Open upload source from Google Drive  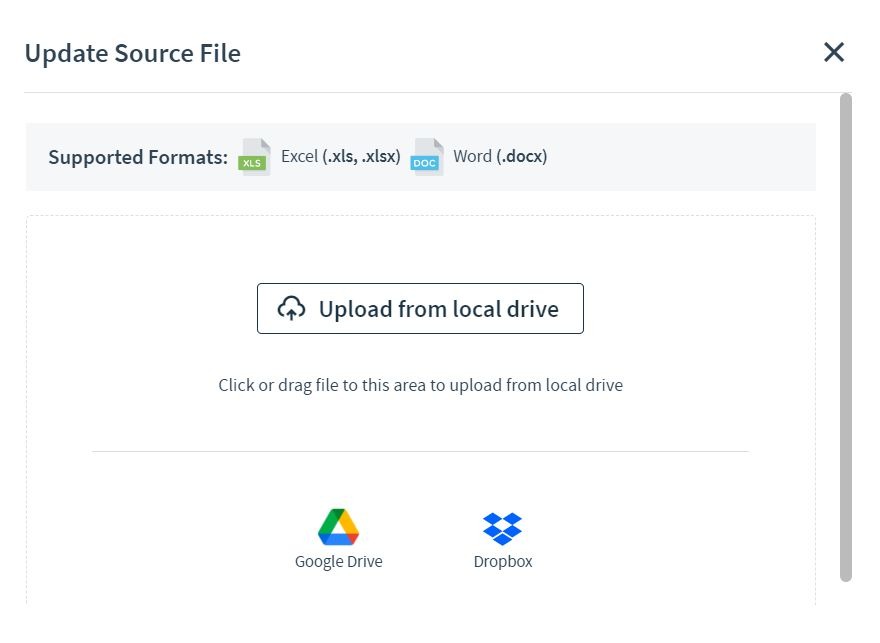[x=339, y=535]
